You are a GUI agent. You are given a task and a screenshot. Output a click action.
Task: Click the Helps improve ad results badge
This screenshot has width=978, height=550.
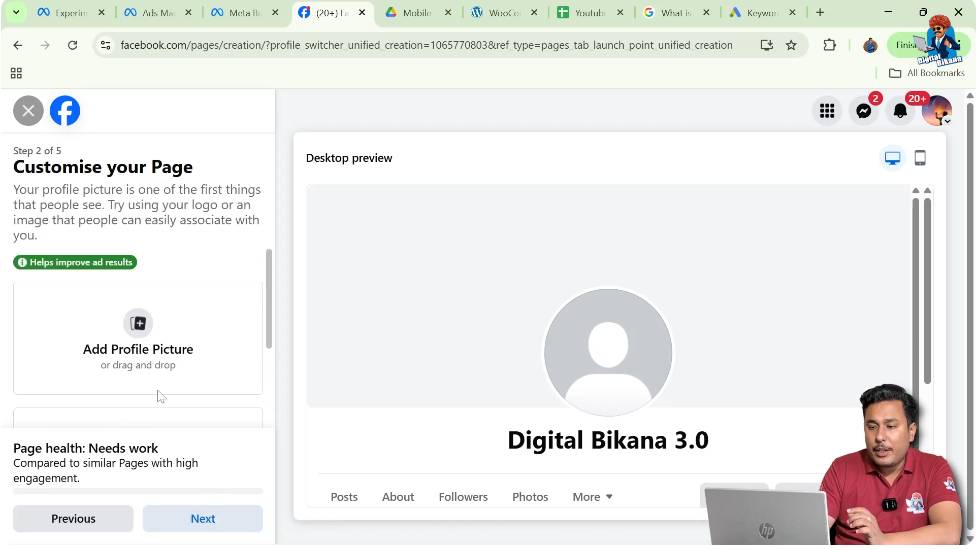point(75,263)
